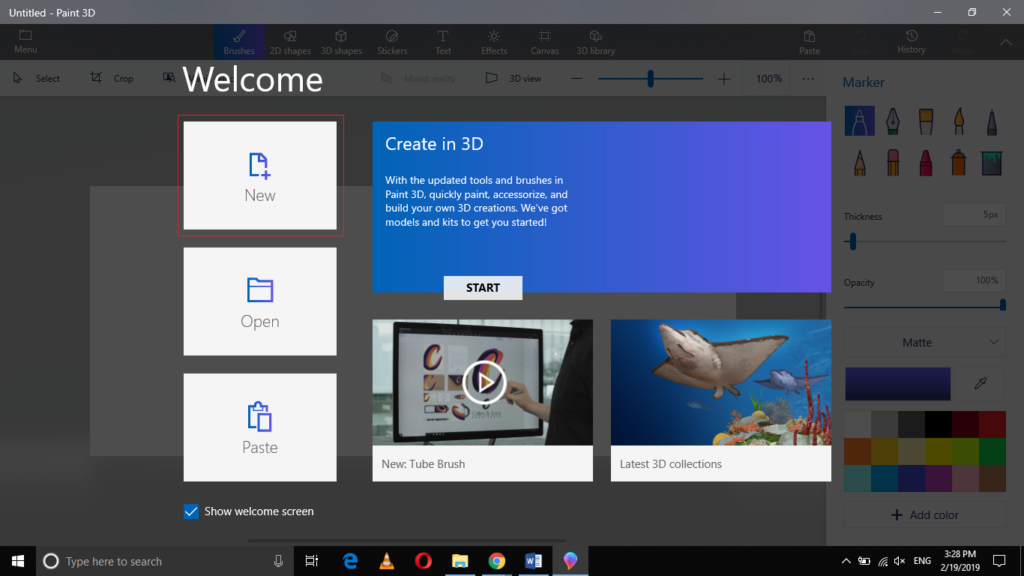Expand the Matte material dropdown
The image size is (1024, 576).
pyautogui.click(x=923, y=342)
